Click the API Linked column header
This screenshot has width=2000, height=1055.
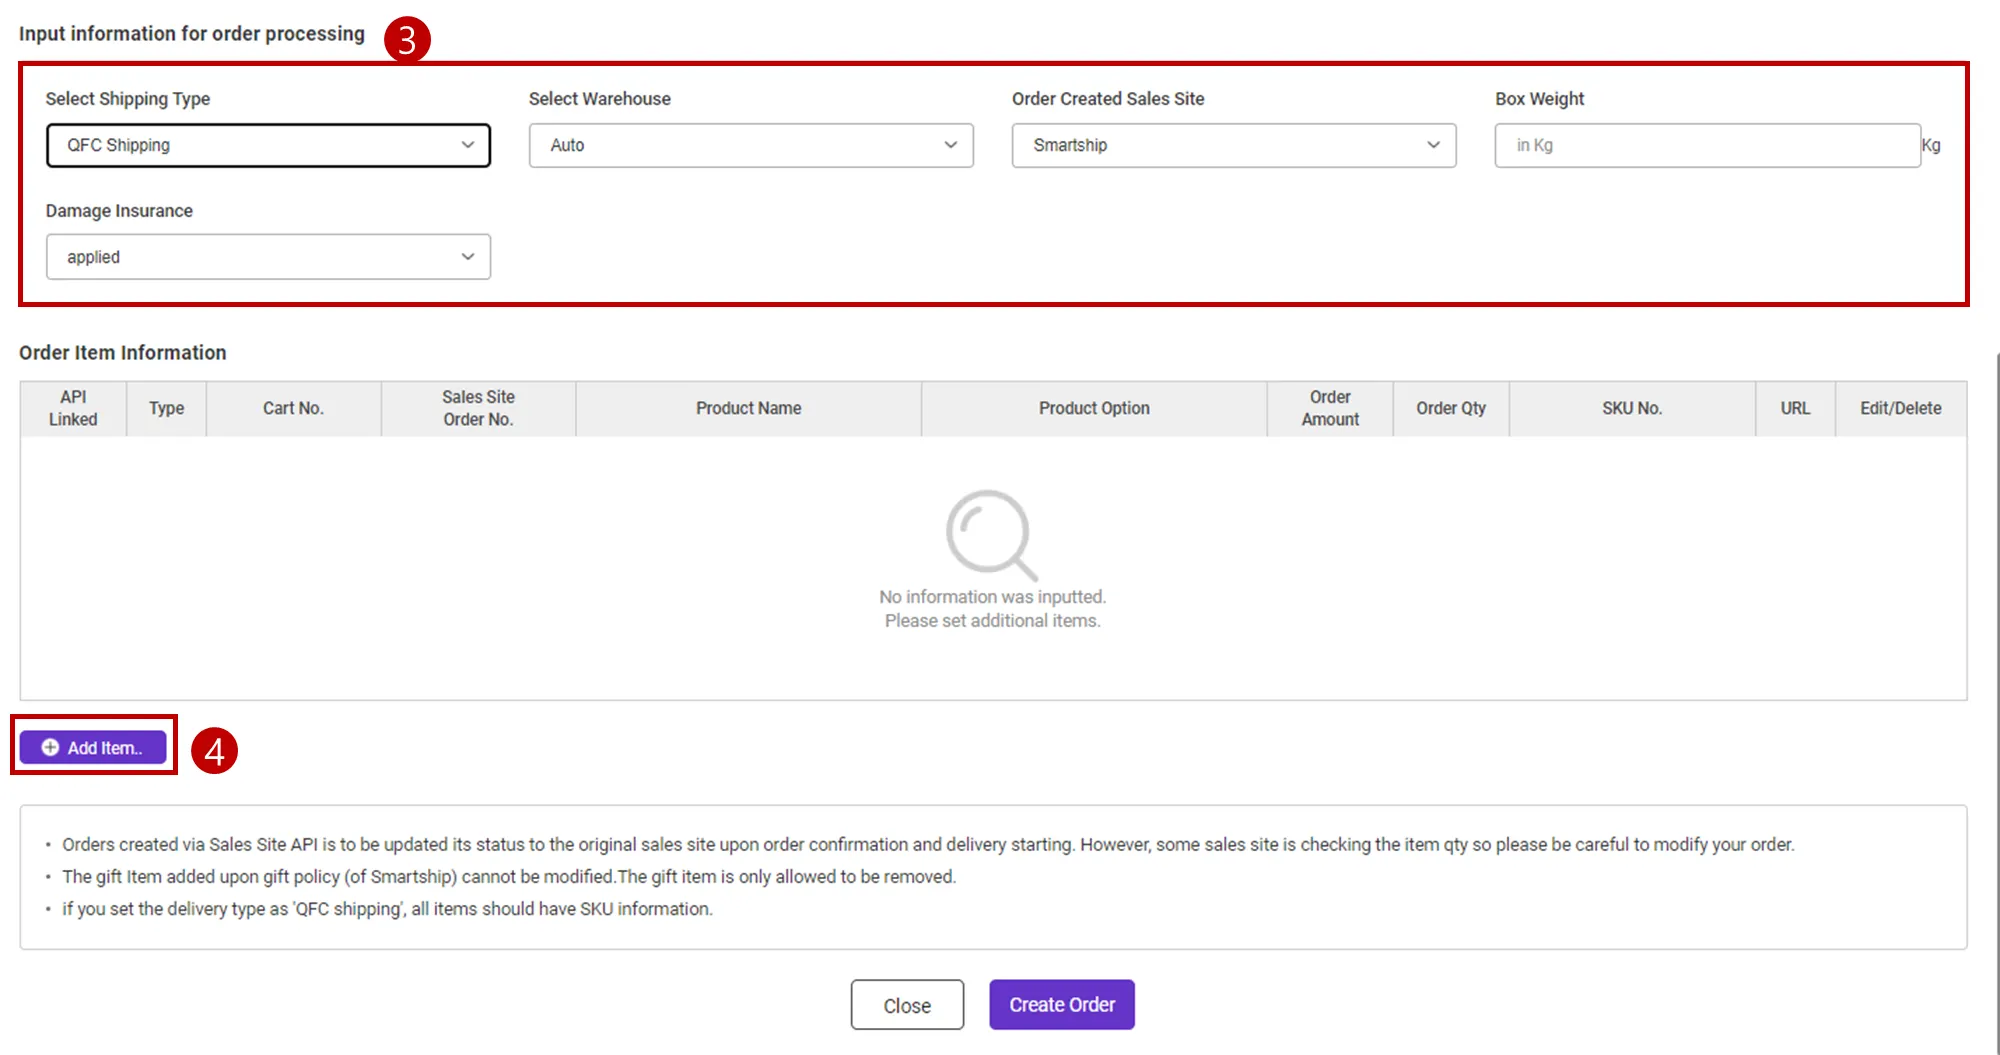pyautogui.click(x=73, y=408)
